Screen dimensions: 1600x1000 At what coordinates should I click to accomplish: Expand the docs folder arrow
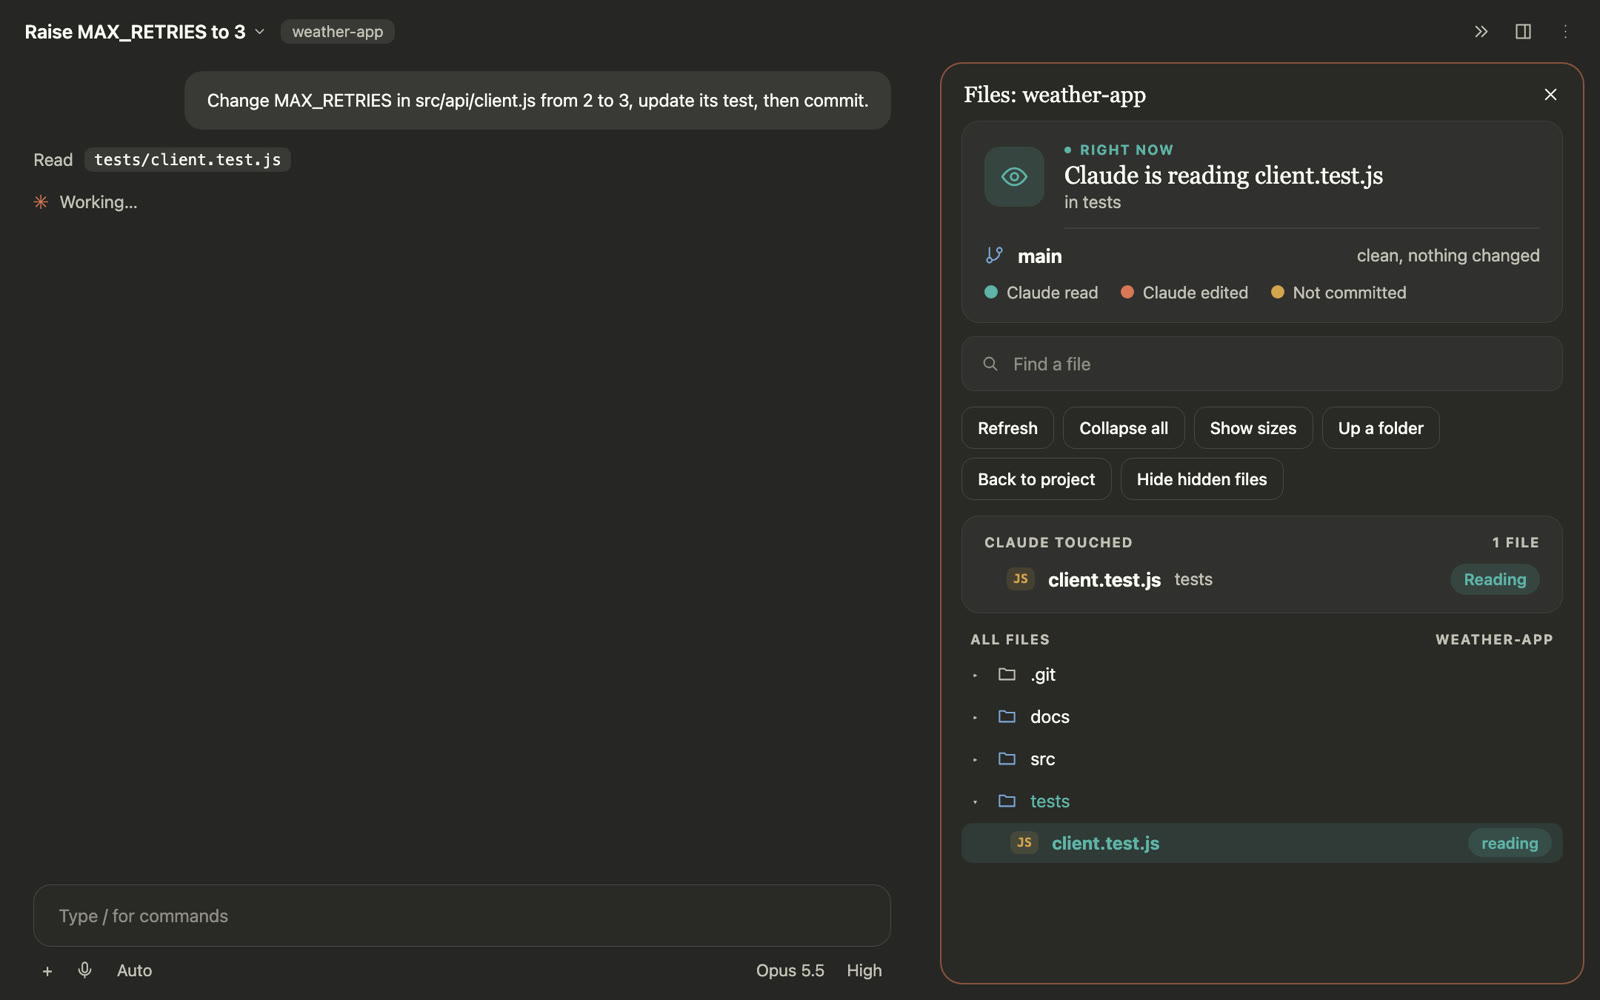click(975, 717)
